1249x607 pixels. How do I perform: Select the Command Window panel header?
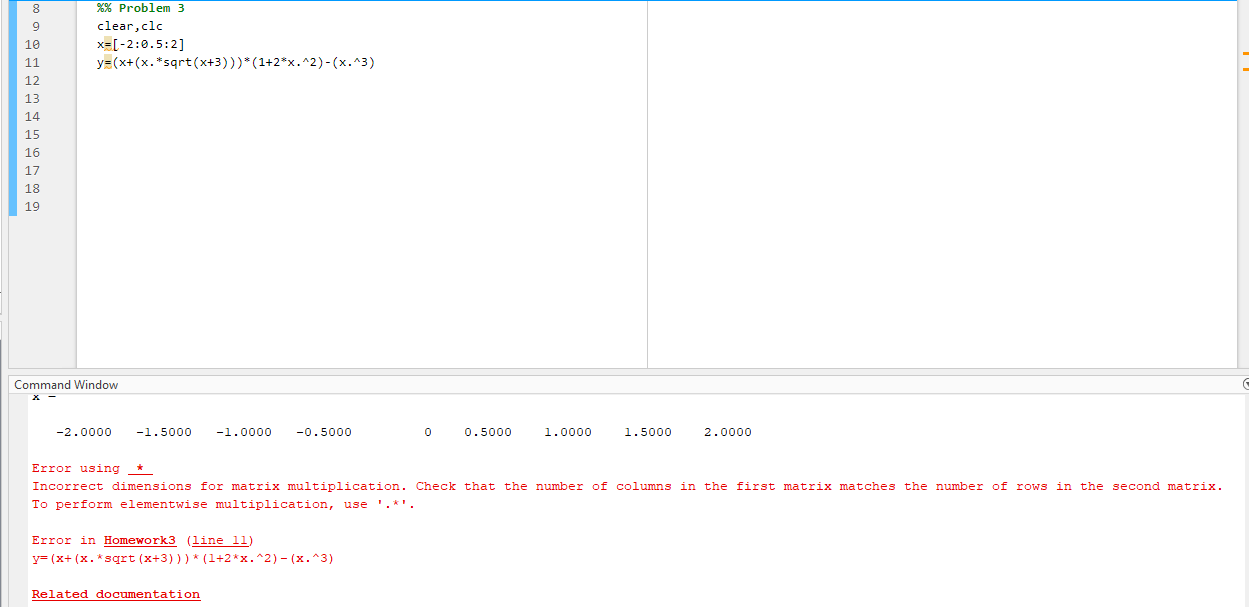click(66, 384)
